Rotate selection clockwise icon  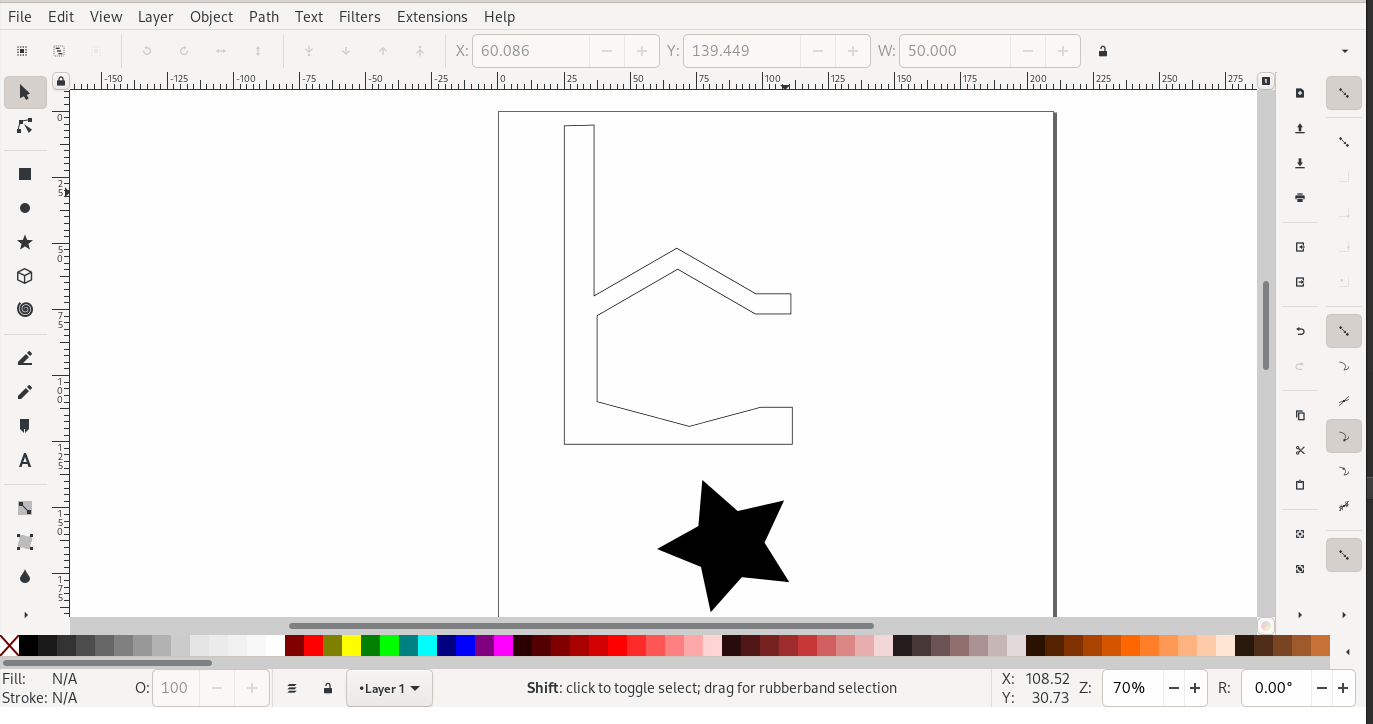click(x=184, y=51)
